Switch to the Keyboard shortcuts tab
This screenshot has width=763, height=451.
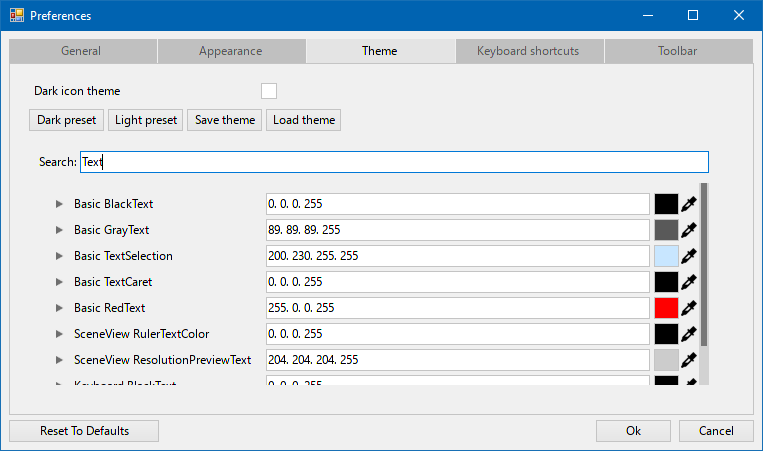tap(528, 51)
